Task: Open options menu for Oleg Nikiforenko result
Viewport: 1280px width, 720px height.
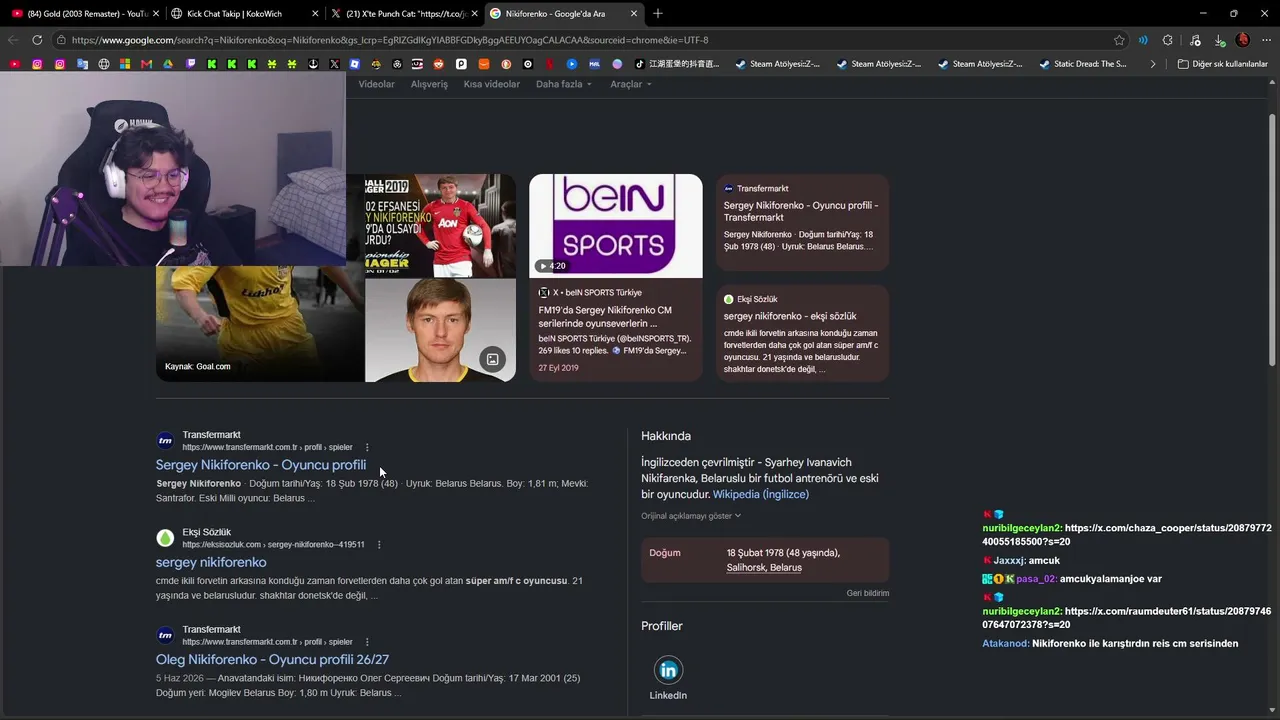Action: 367,642
